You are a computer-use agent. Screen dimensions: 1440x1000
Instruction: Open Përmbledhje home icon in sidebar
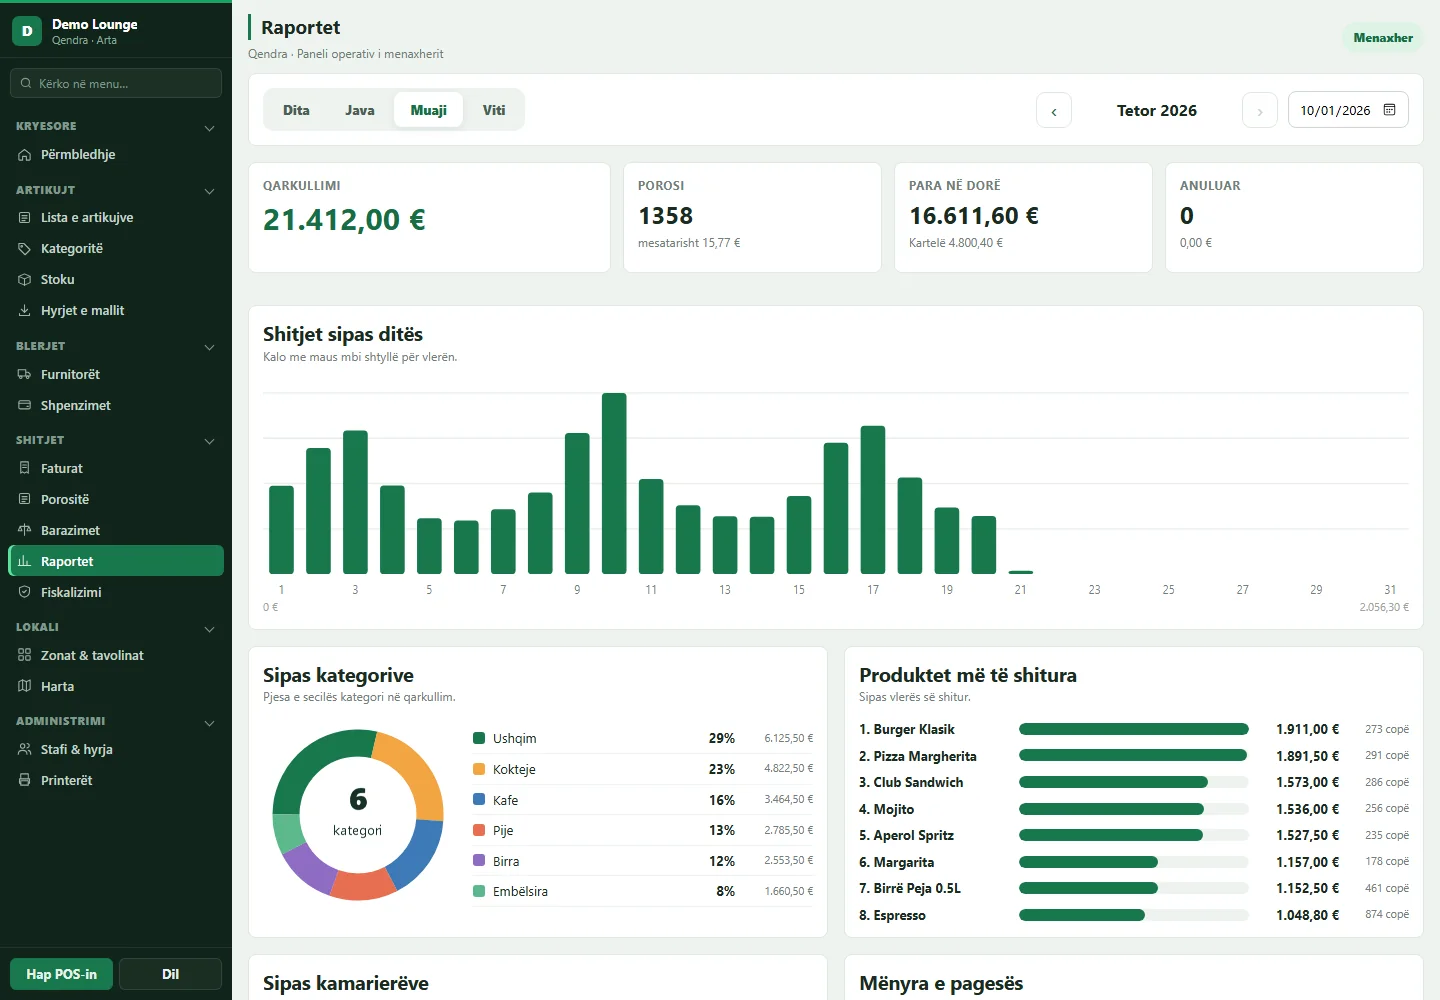coord(25,155)
